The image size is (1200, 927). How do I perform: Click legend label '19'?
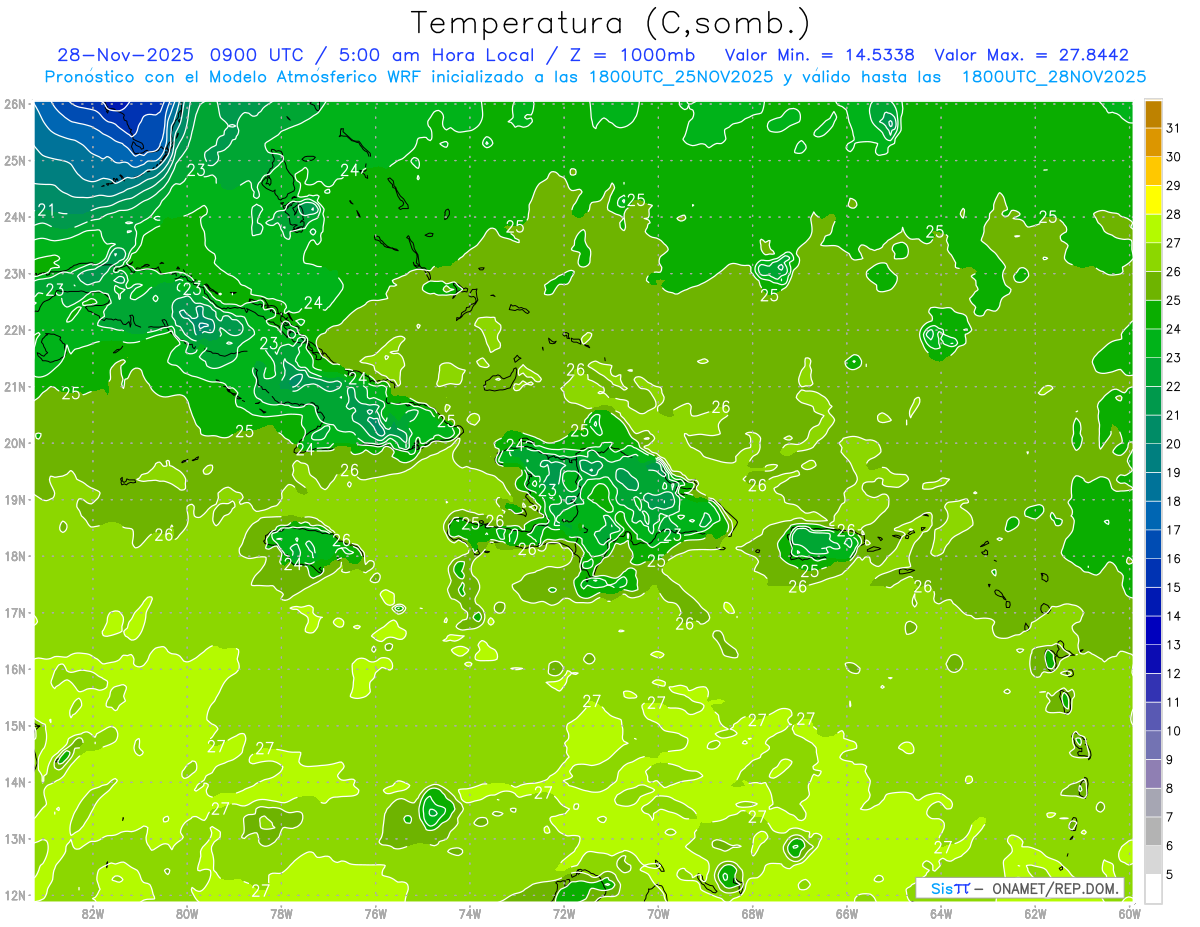tap(1173, 472)
